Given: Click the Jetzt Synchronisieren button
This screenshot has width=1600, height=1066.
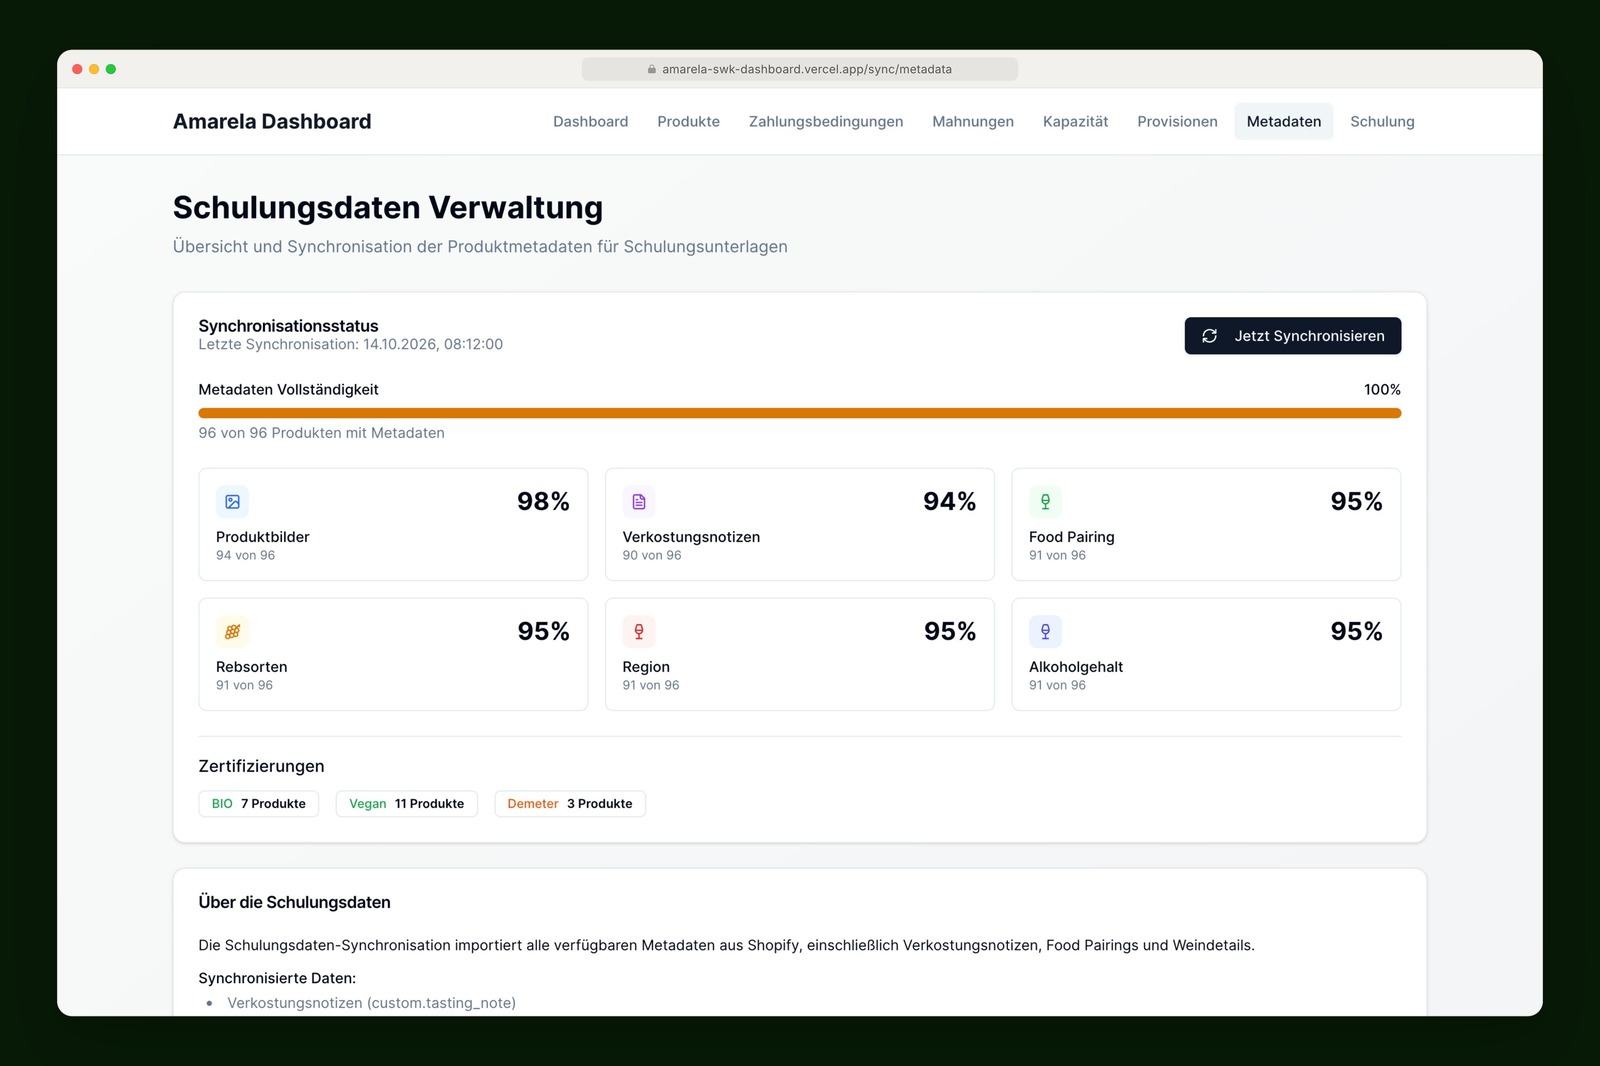Looking at the screenshot, I should pos(1293,336).
